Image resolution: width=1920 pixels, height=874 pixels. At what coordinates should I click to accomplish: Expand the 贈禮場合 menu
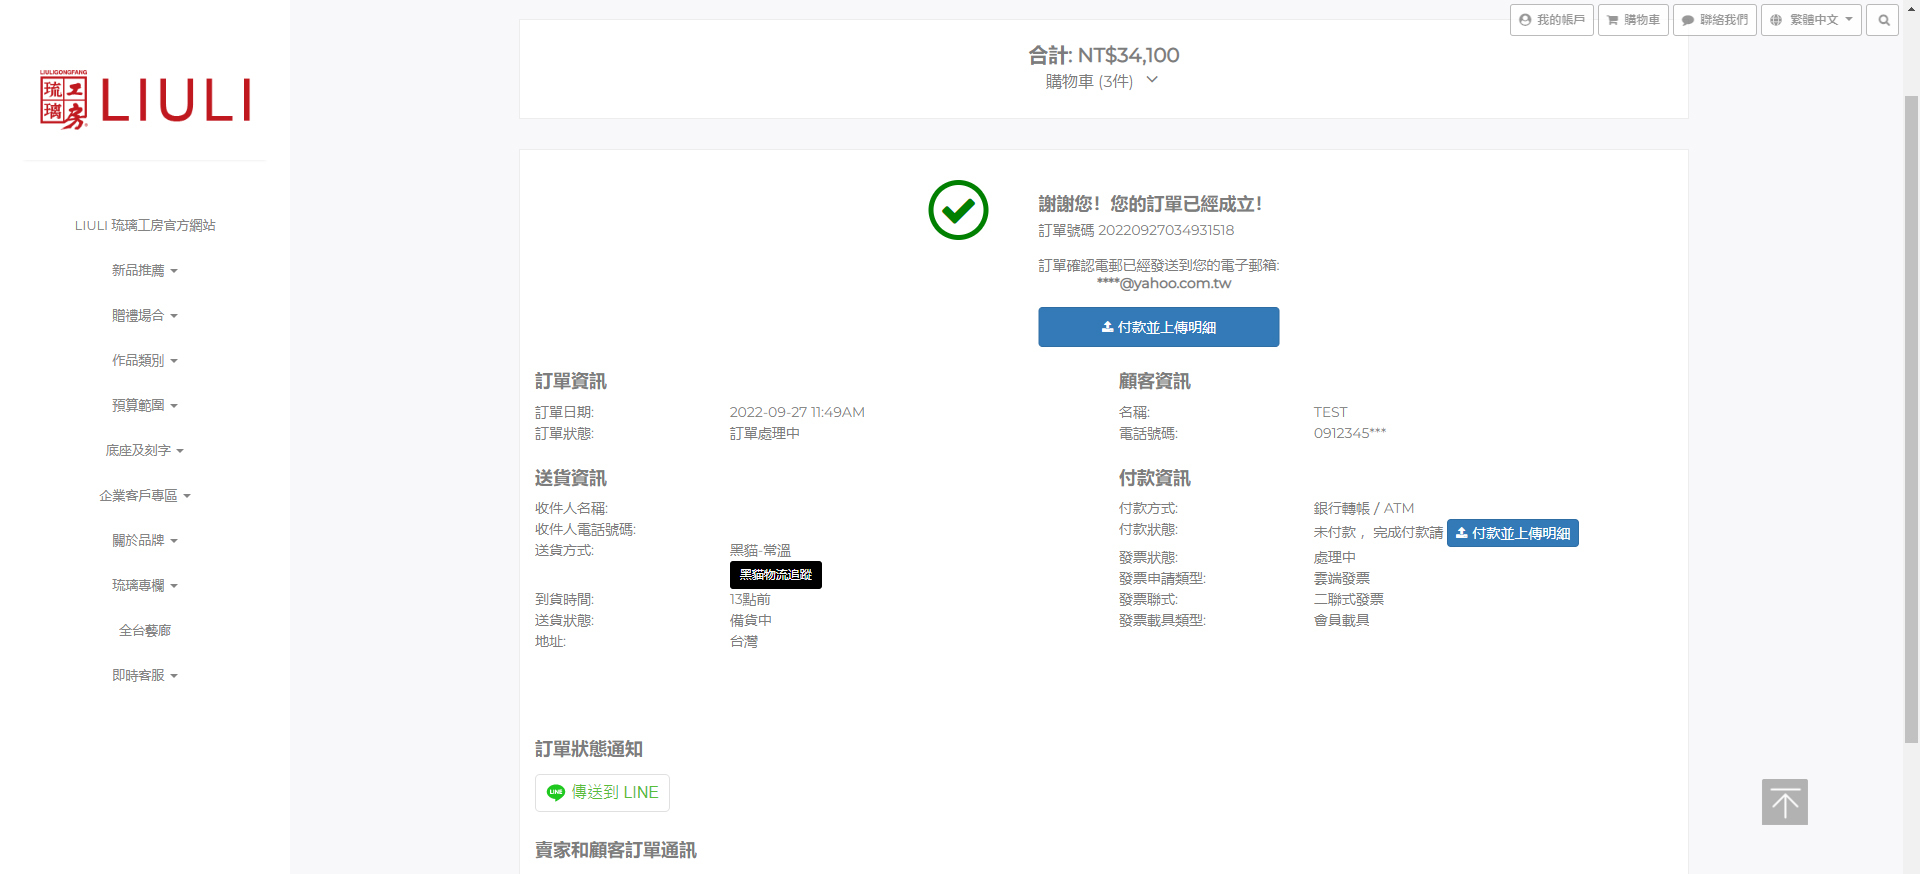point(144,316)
